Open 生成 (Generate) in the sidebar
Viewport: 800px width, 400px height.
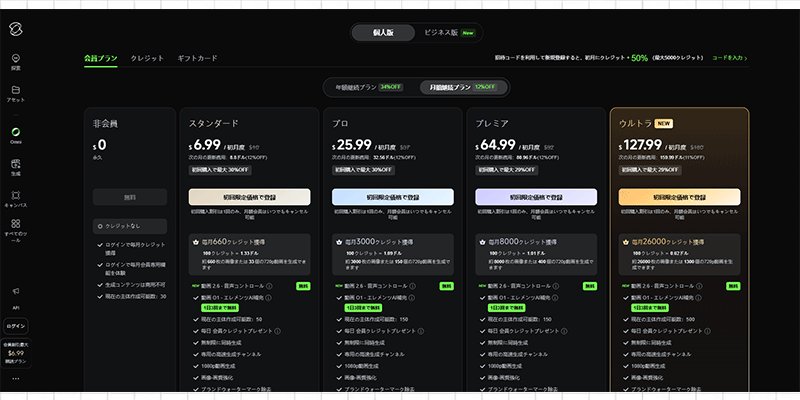click(16, 167)
